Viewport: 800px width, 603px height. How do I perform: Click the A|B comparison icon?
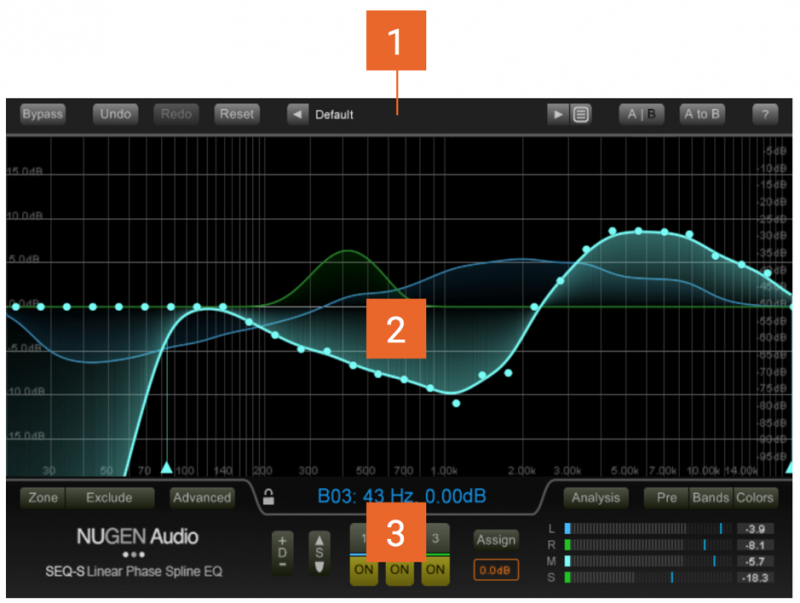tap(642, 114)
